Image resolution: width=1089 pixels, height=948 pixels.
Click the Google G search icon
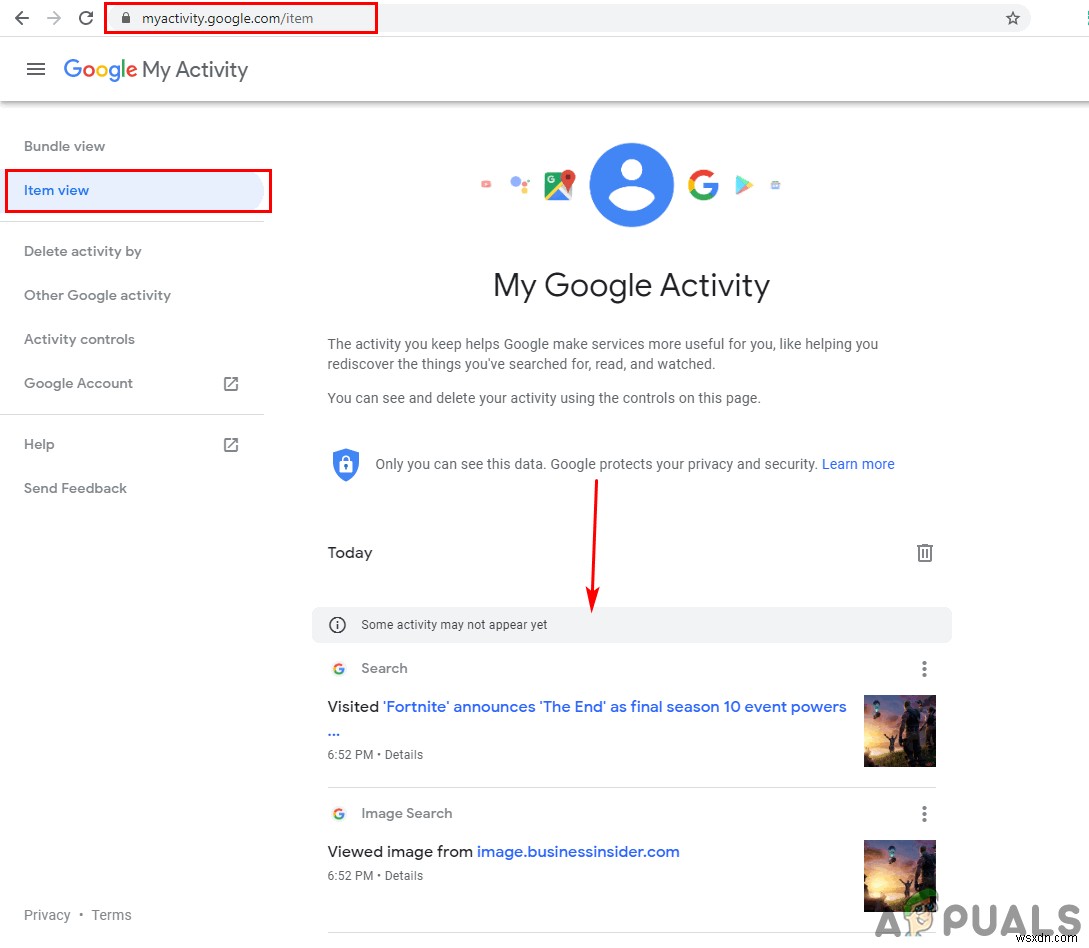point(704,184)
